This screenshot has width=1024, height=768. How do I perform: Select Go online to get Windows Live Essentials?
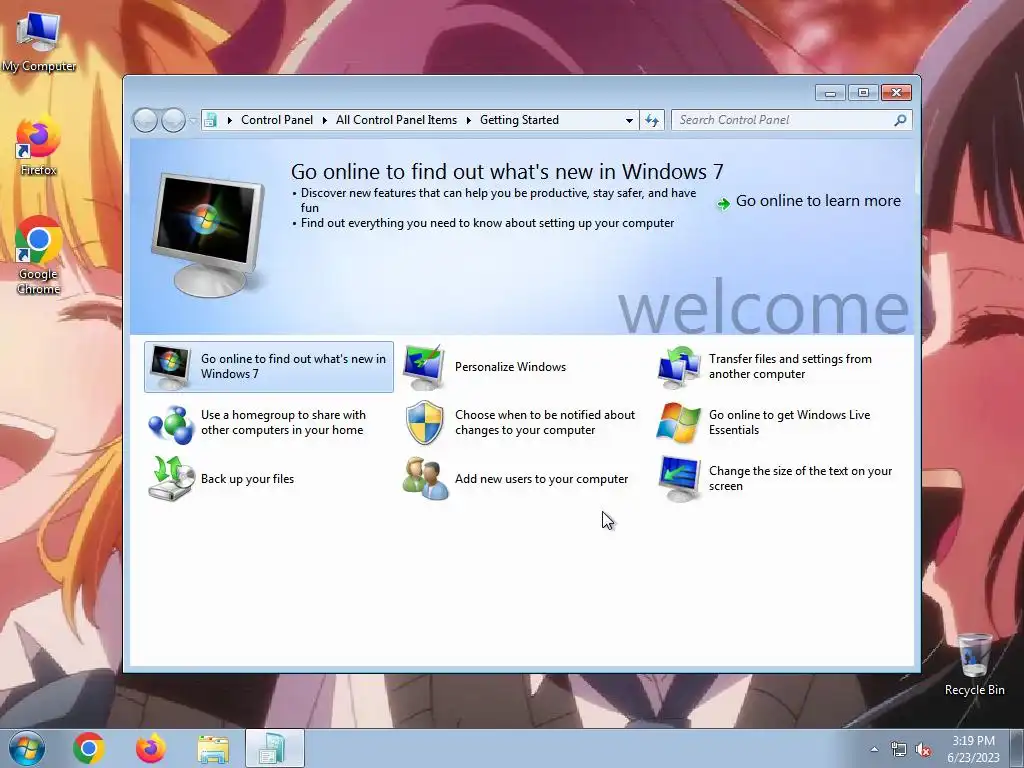tap(789, 423)
